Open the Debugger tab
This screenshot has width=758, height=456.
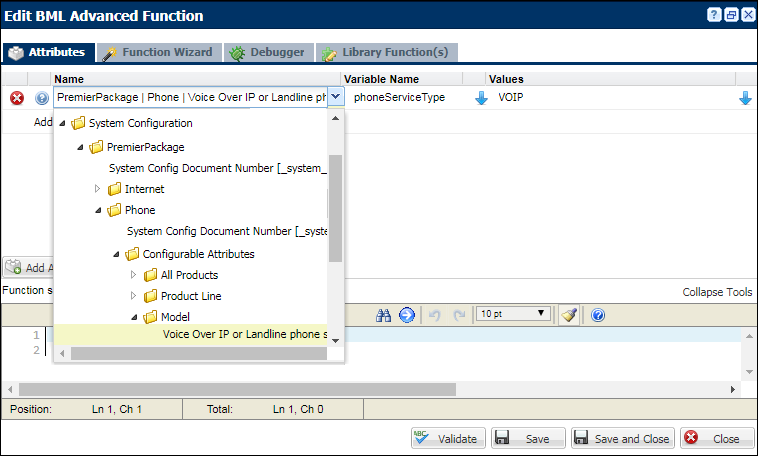click(268, 52)
